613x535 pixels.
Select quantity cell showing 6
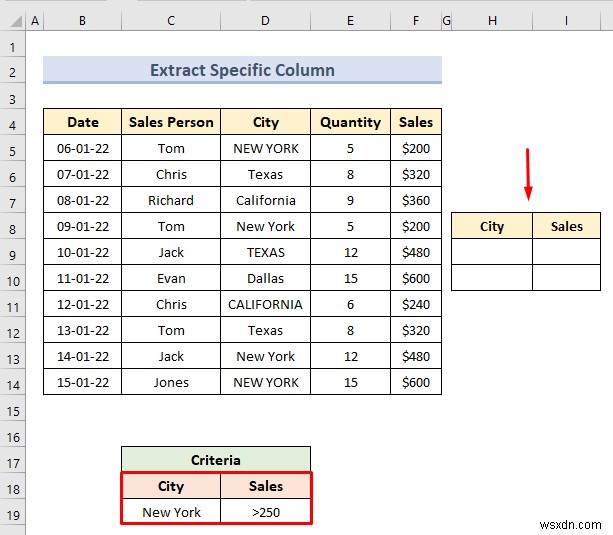pos(350,304)
